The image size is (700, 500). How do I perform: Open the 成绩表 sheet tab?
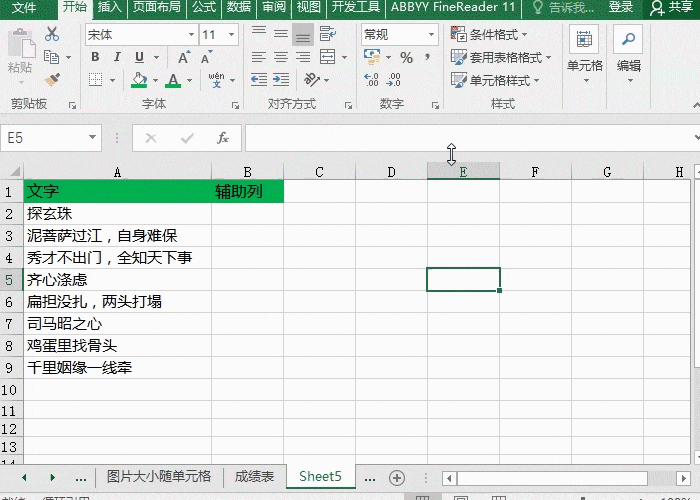(254, 477)
